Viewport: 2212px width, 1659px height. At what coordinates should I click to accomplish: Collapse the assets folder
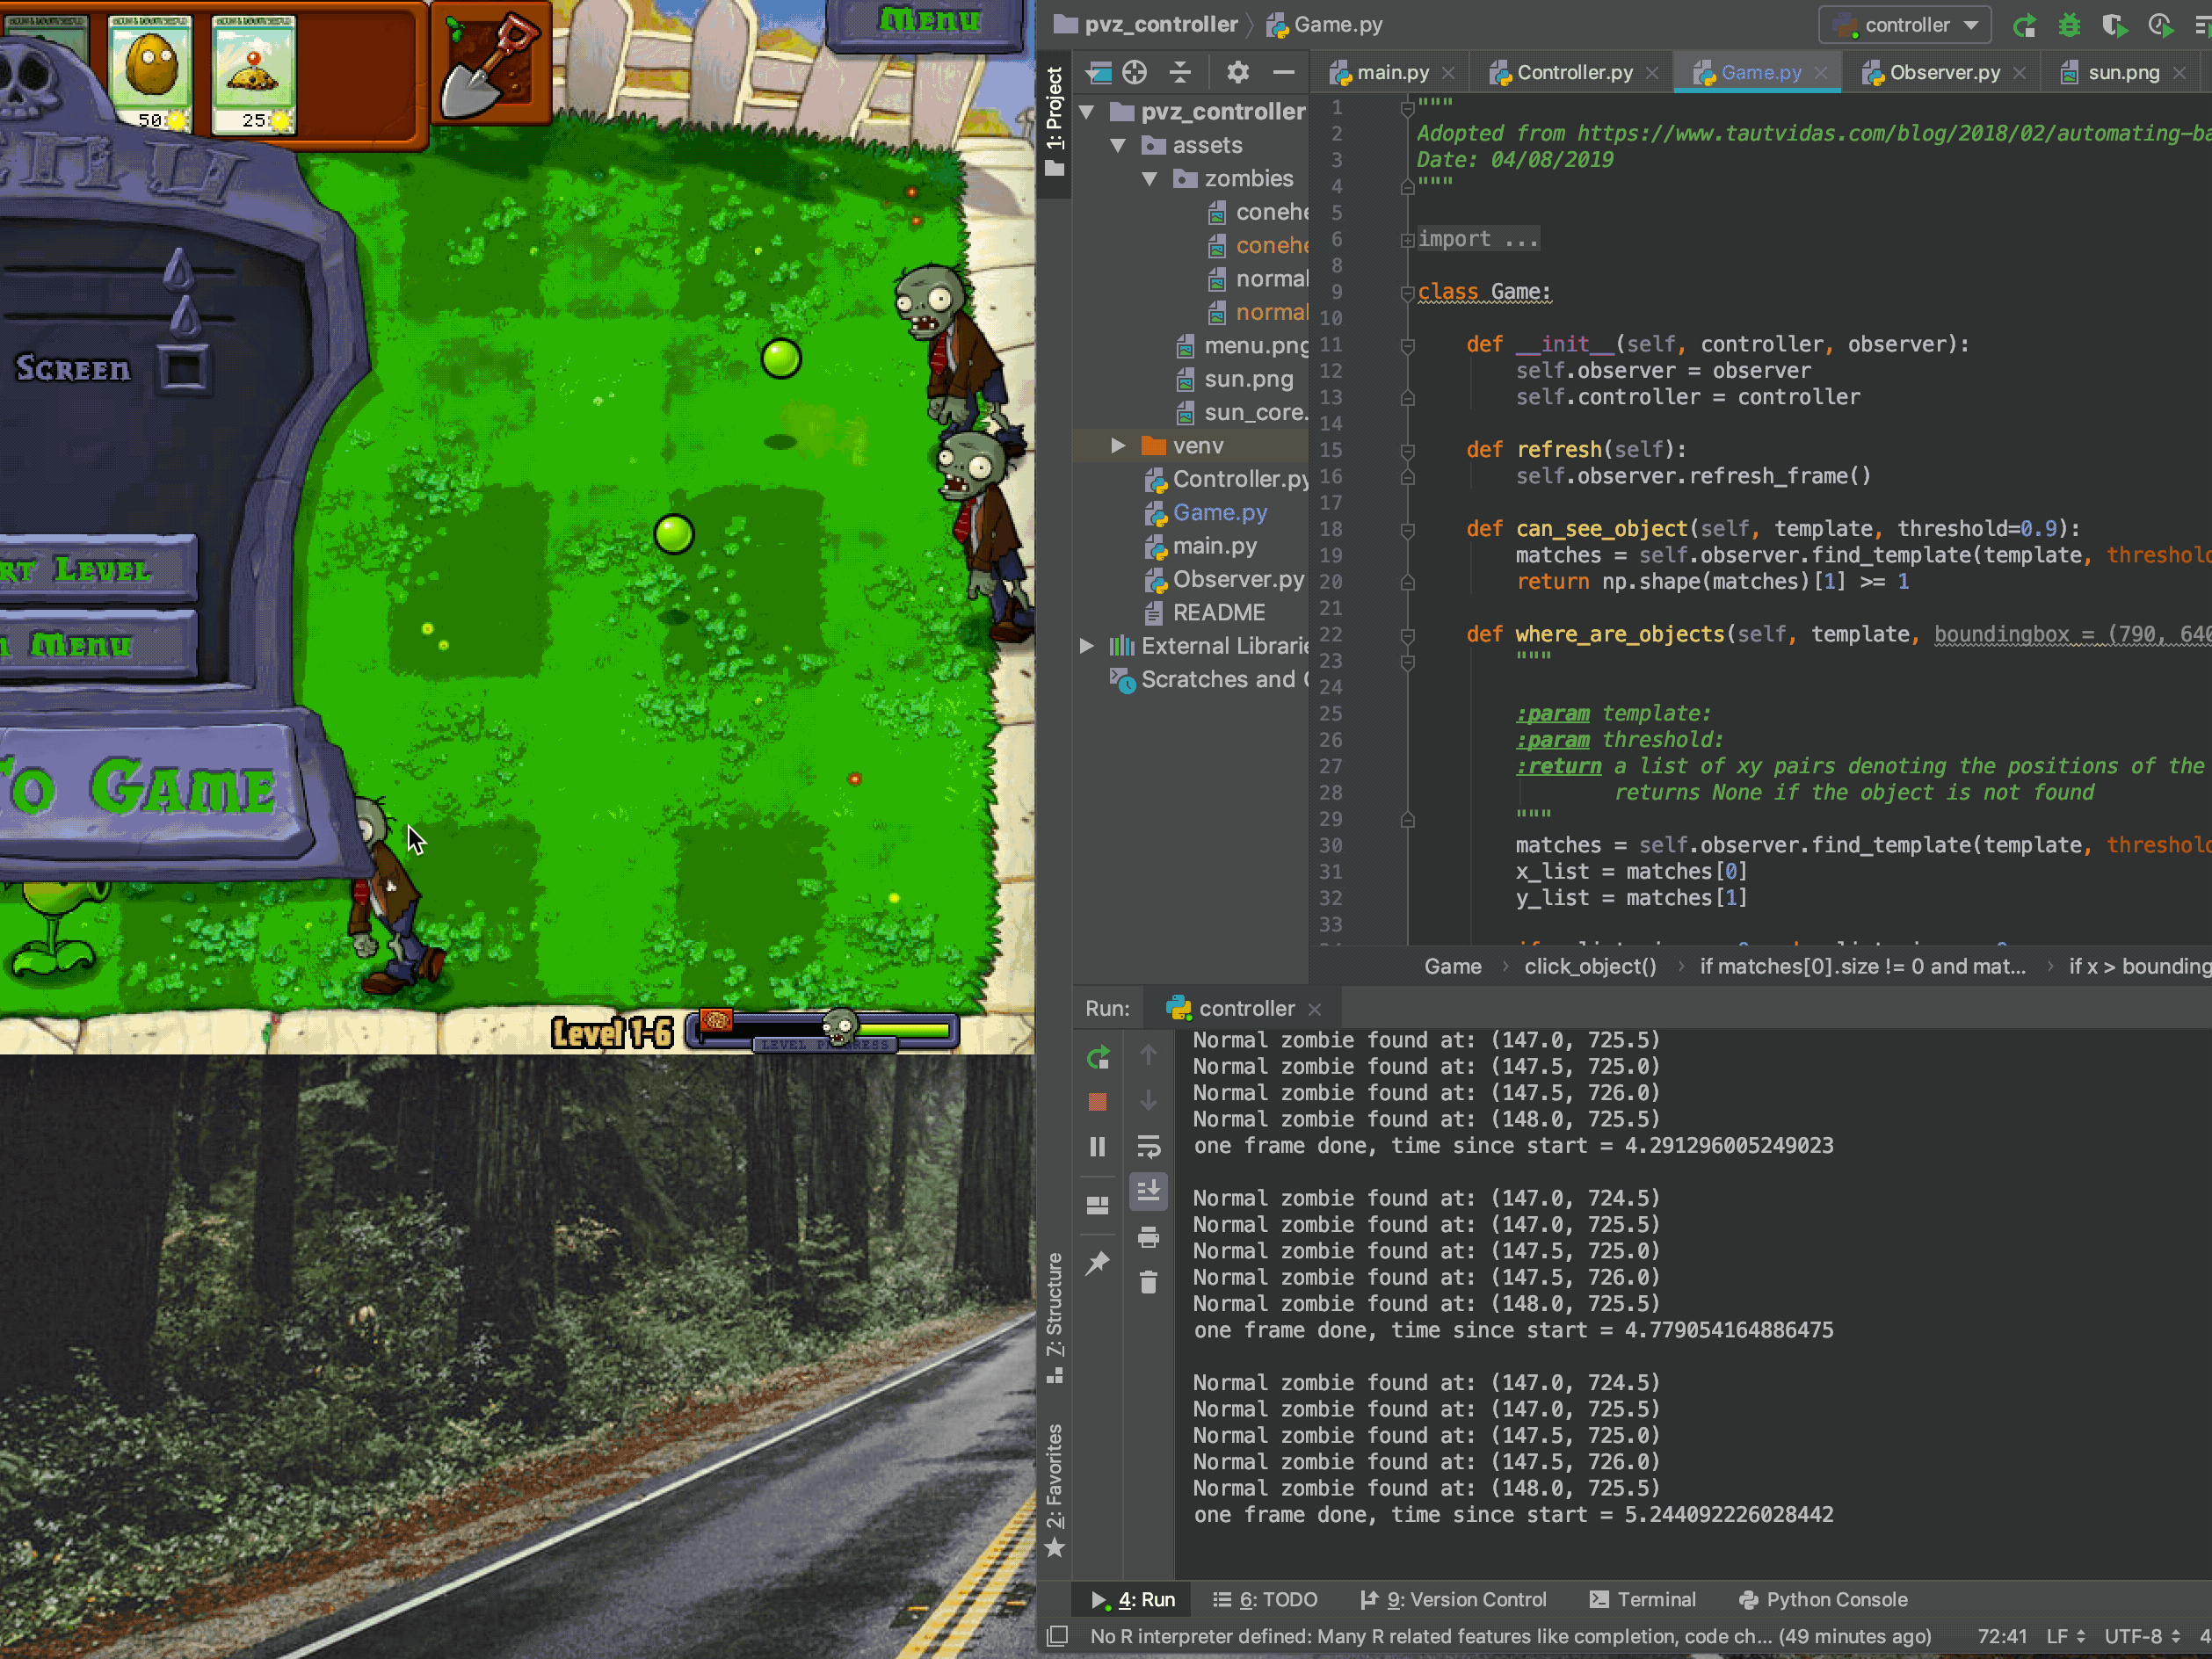[1119, 146]
